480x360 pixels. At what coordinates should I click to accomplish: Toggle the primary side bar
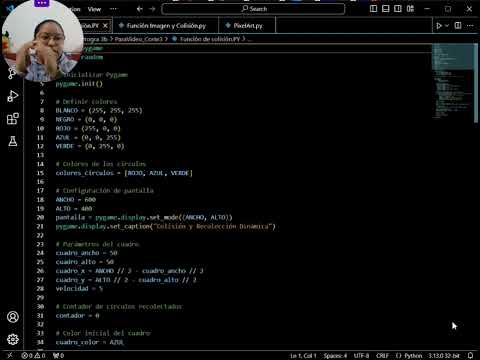373,9
